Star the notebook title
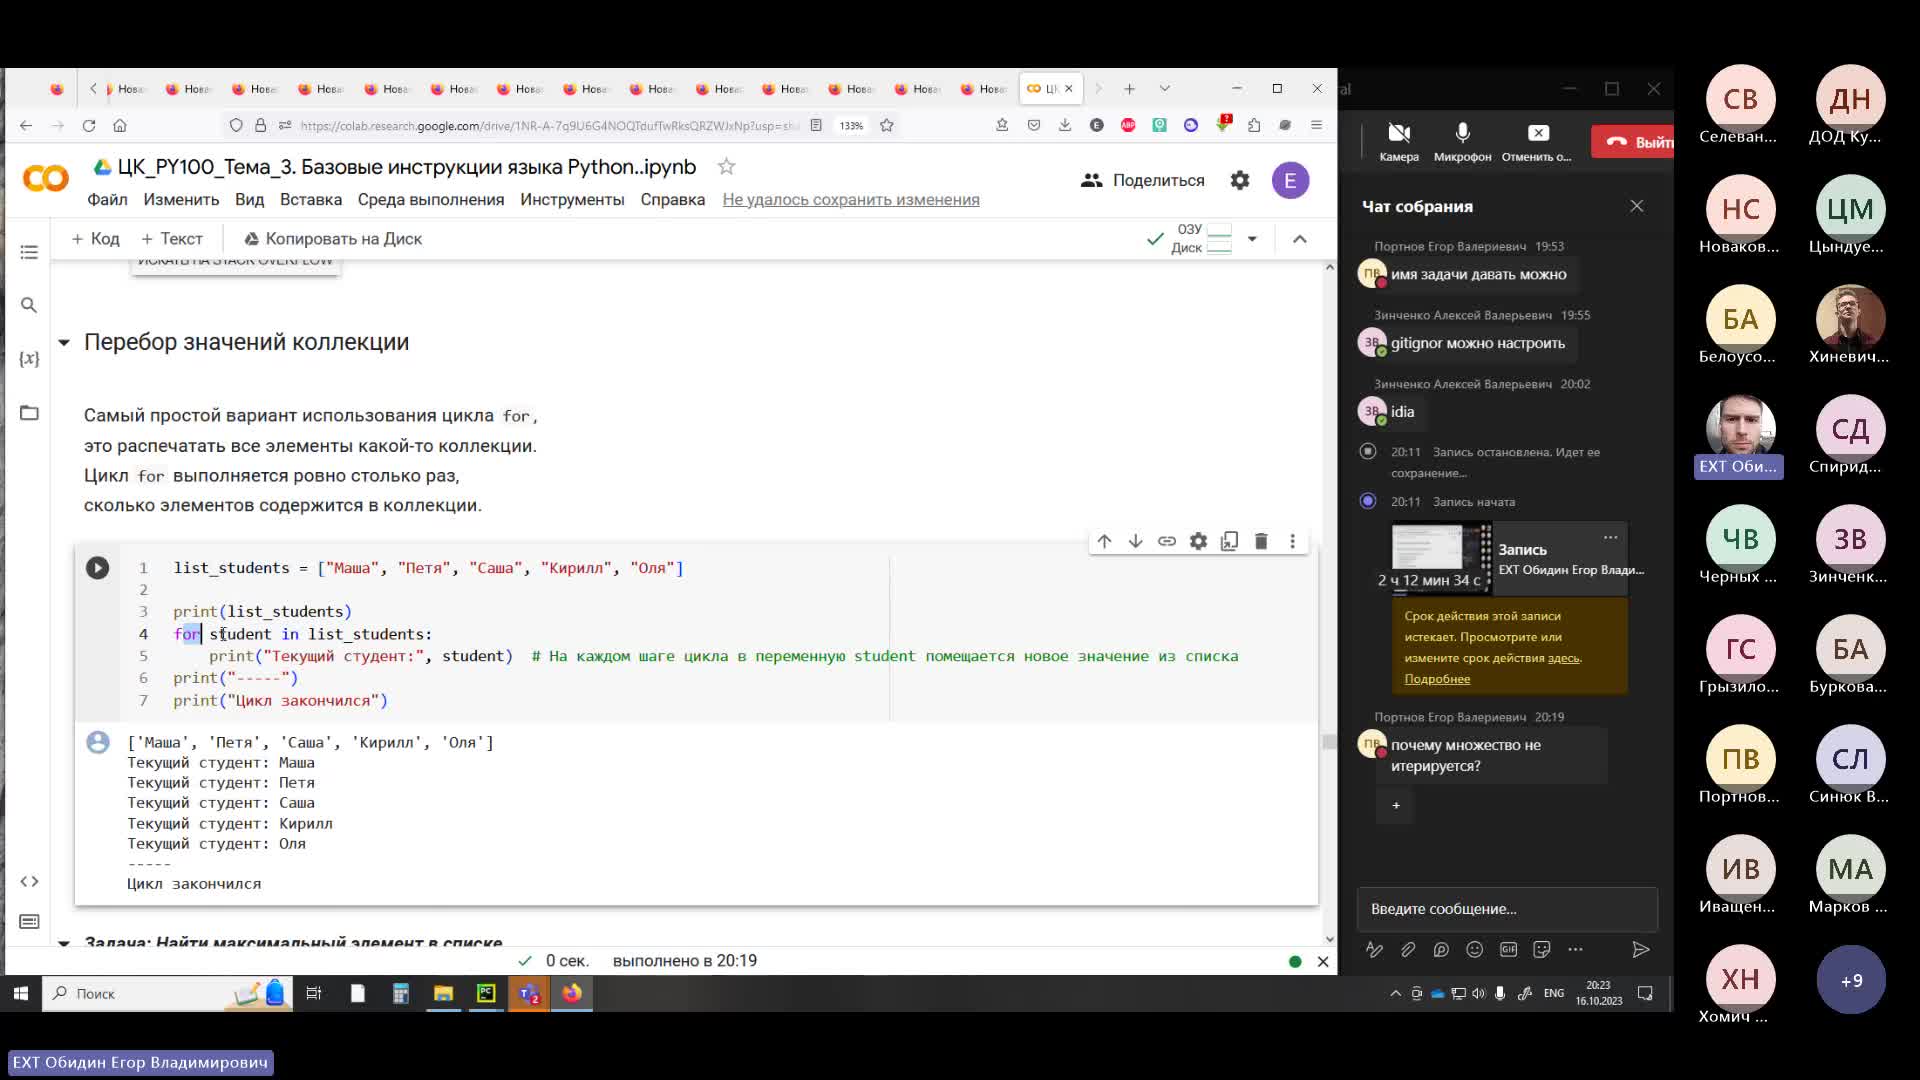 click(727, 167)
